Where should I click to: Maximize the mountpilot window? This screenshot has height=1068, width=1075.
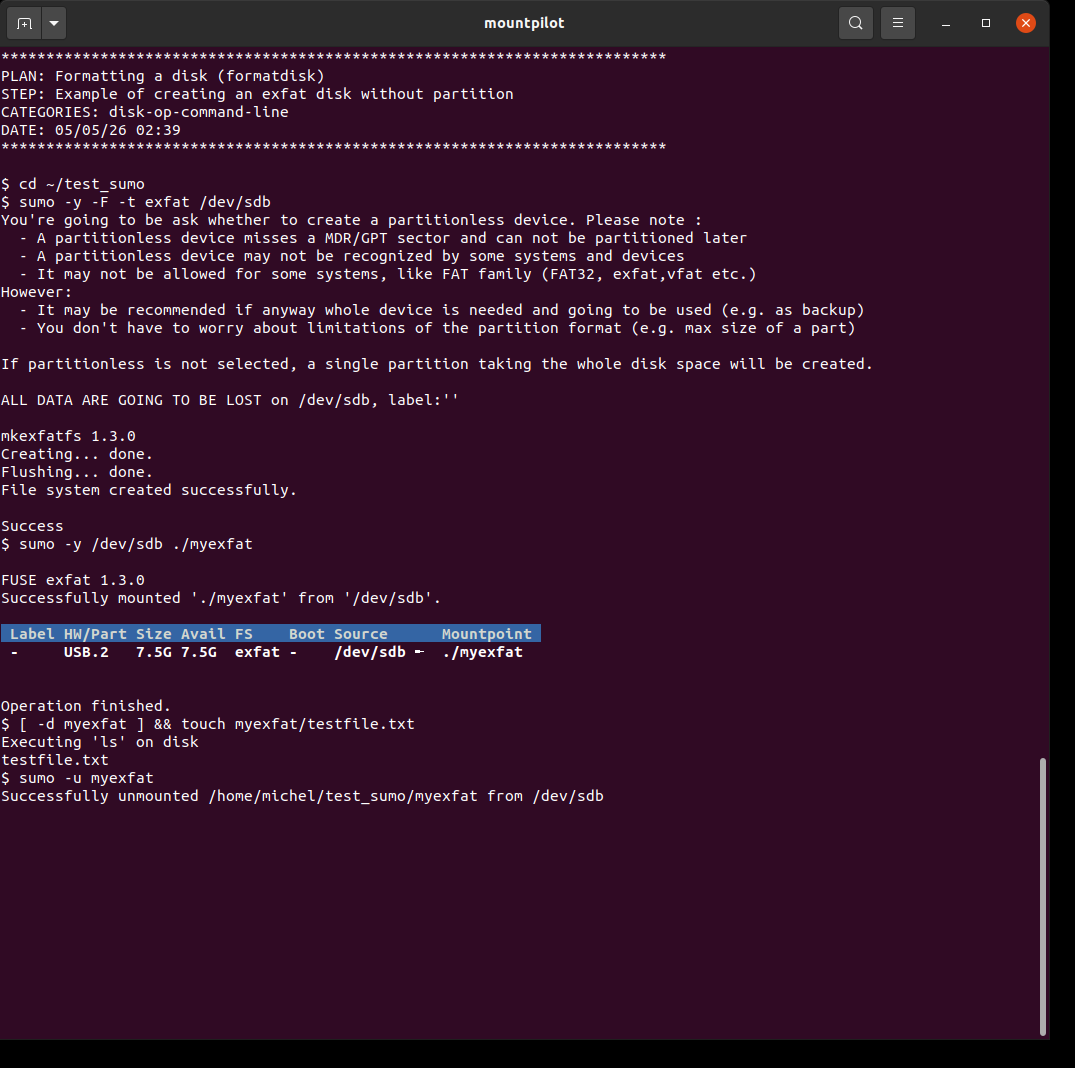(x=986, y=23)
